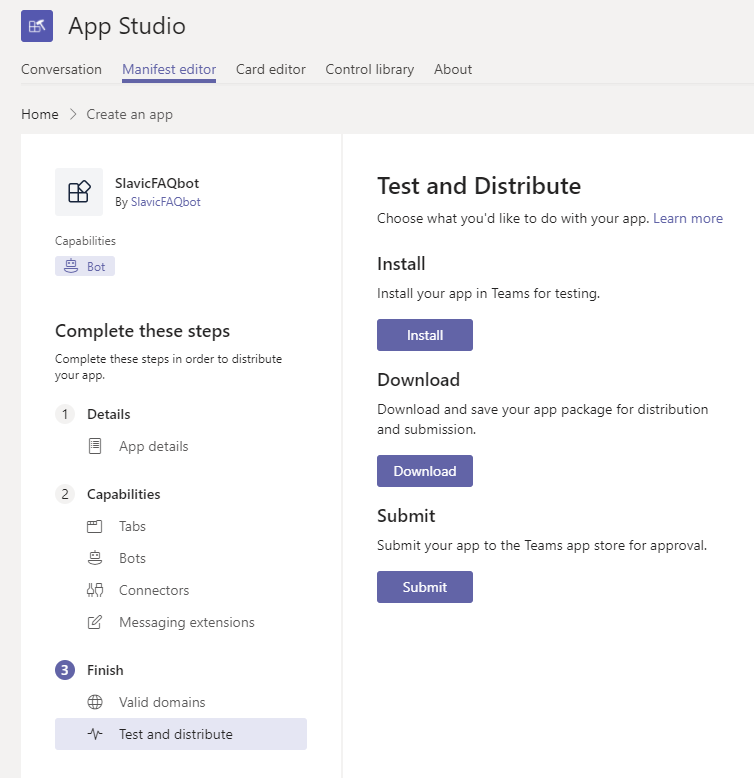Open the Tabs capability
The image size is (754, 778).
132,526
